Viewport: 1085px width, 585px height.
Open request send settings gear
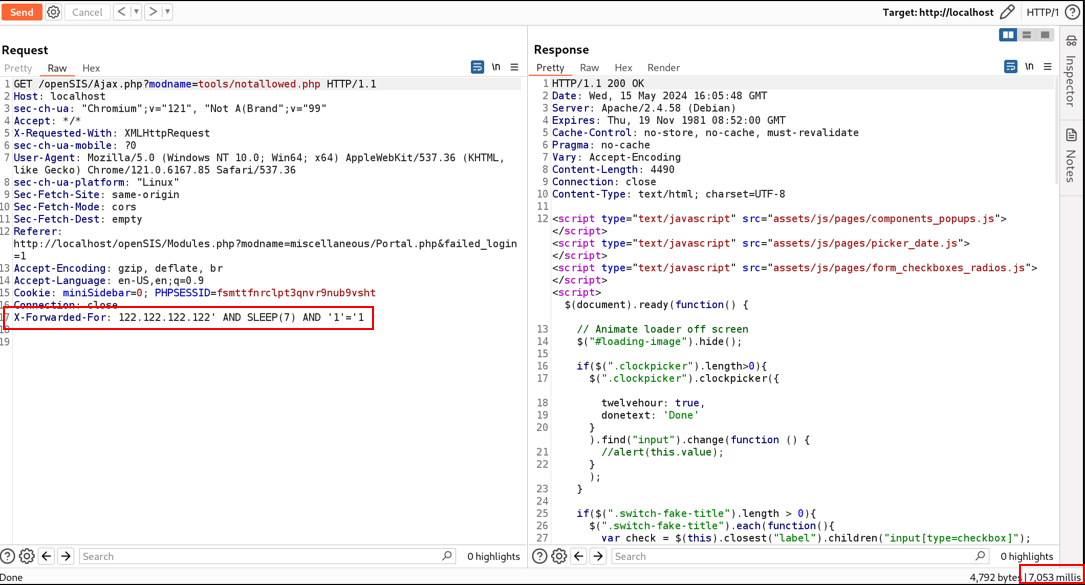pyautogui.click(x=53, y=12)
